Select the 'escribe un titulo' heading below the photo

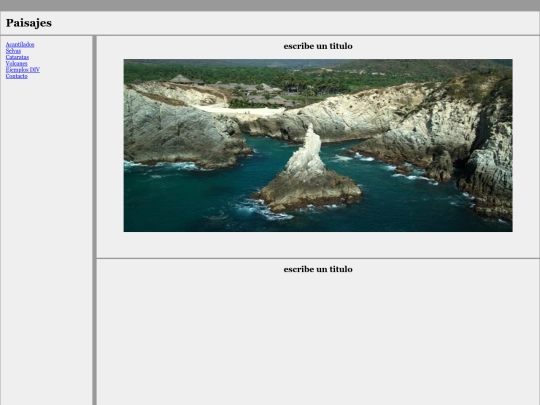click(x=318, y=269)
